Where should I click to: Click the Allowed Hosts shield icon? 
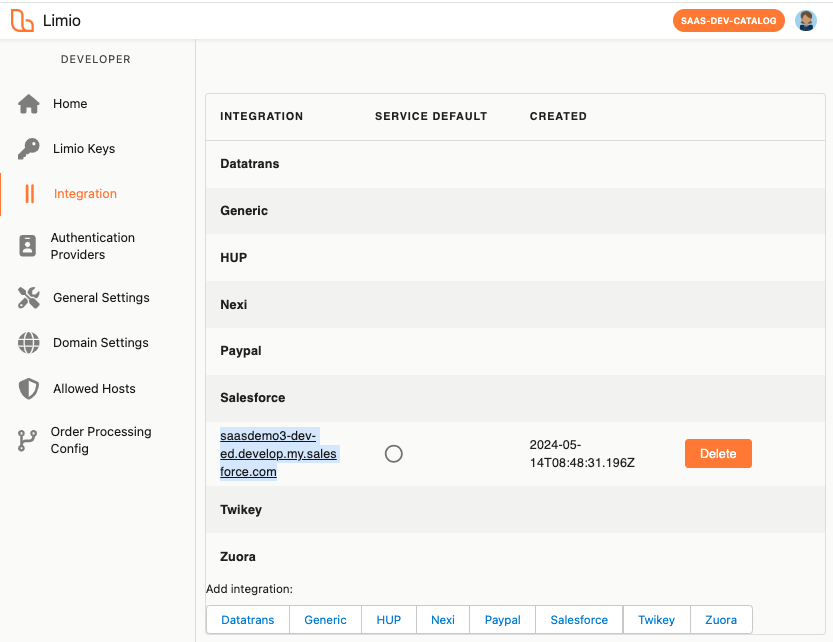[29, 388]
